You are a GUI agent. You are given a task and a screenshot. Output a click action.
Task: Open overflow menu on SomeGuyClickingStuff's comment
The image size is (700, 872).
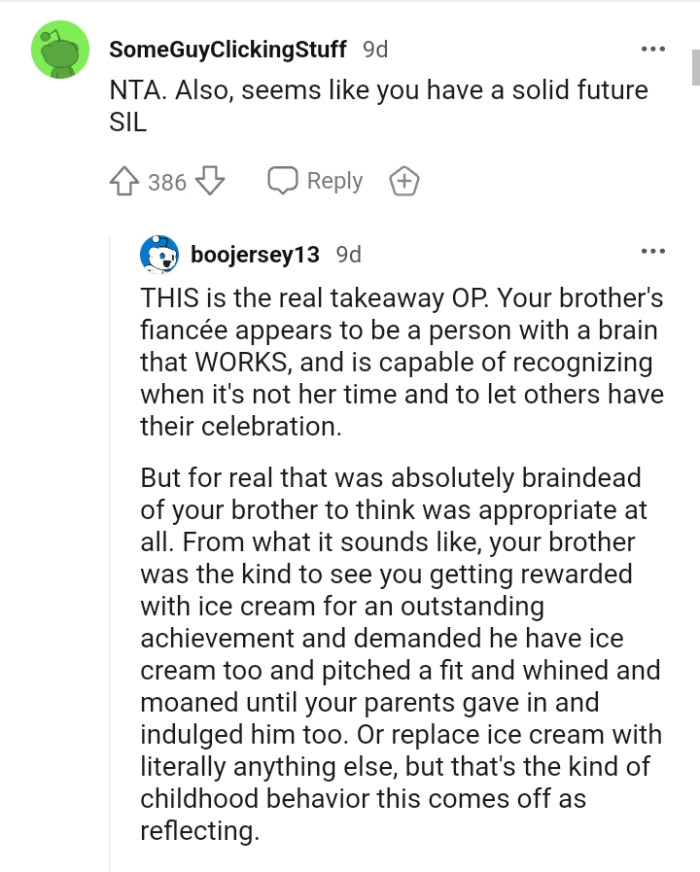point(654,48)
